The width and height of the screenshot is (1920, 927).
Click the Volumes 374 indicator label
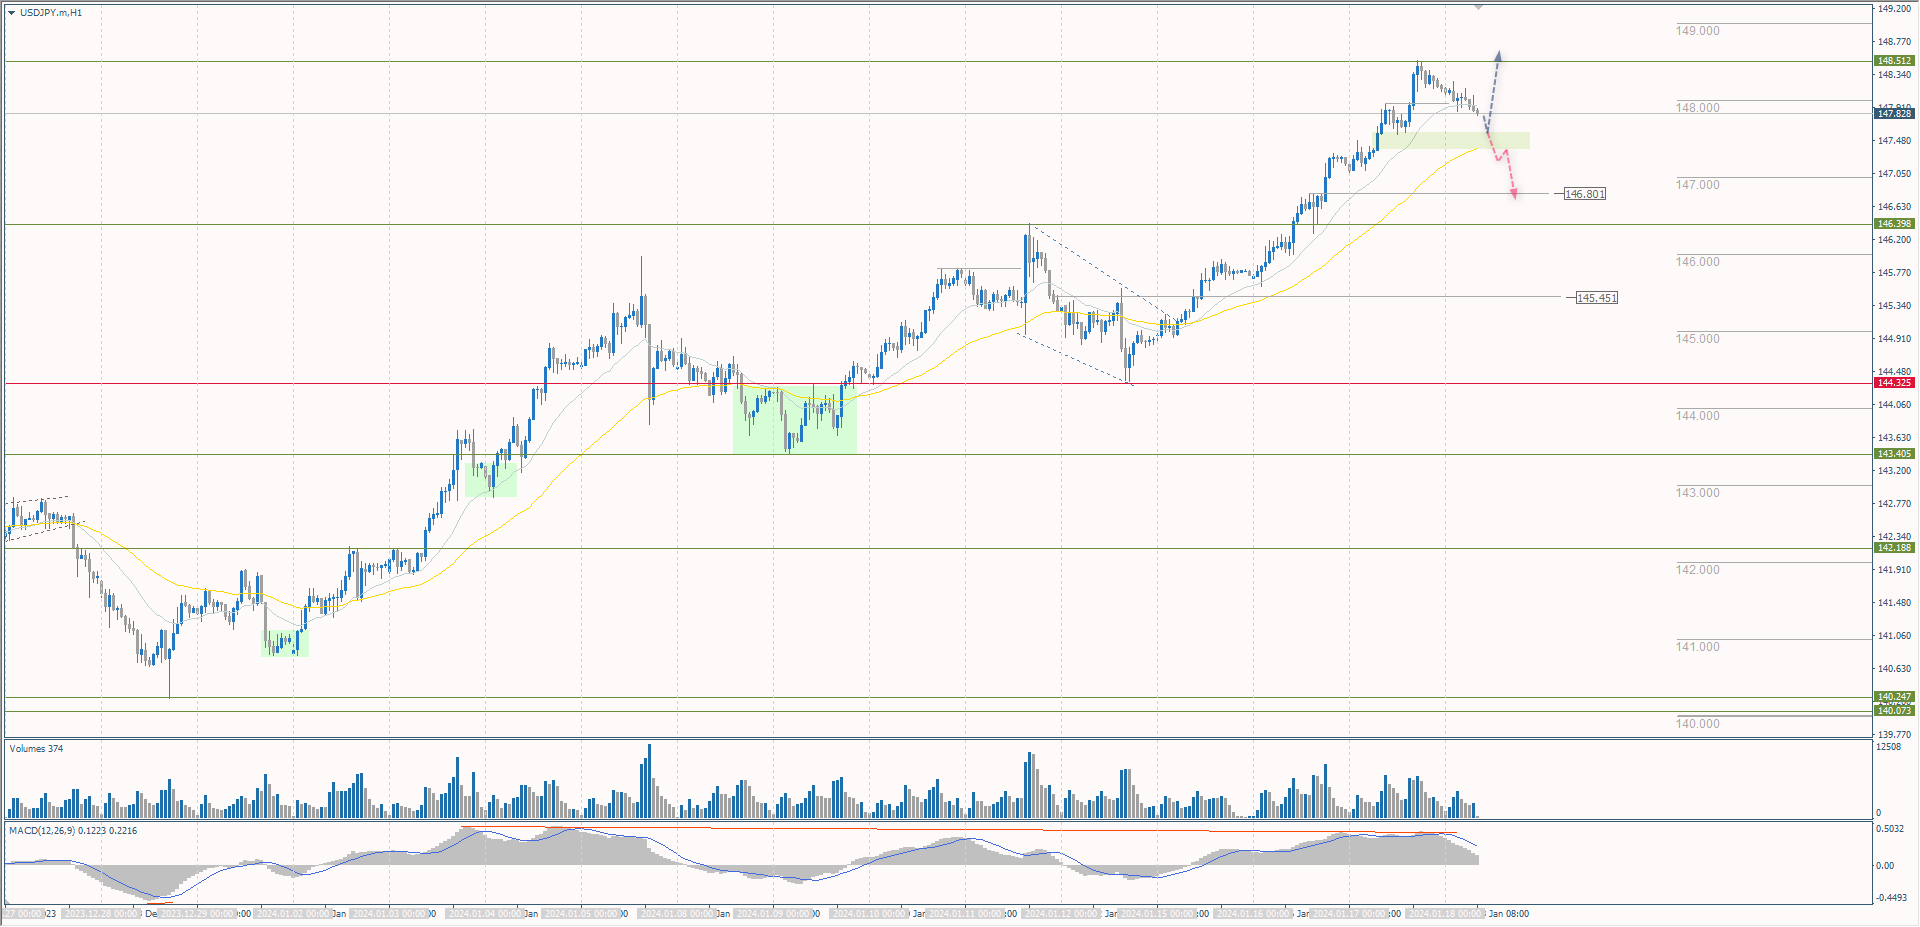coord(36,749)
